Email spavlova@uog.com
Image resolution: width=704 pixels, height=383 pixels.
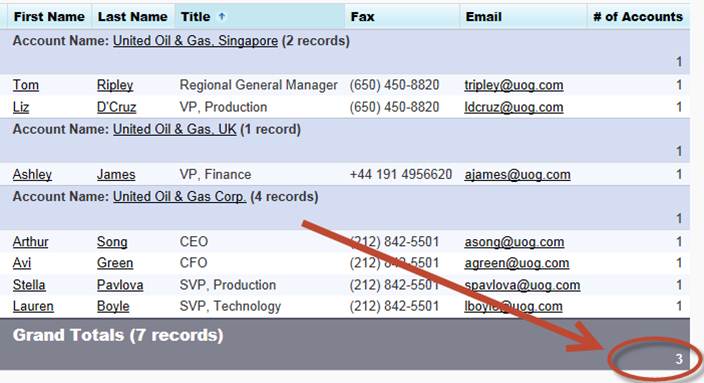(522, 285)
